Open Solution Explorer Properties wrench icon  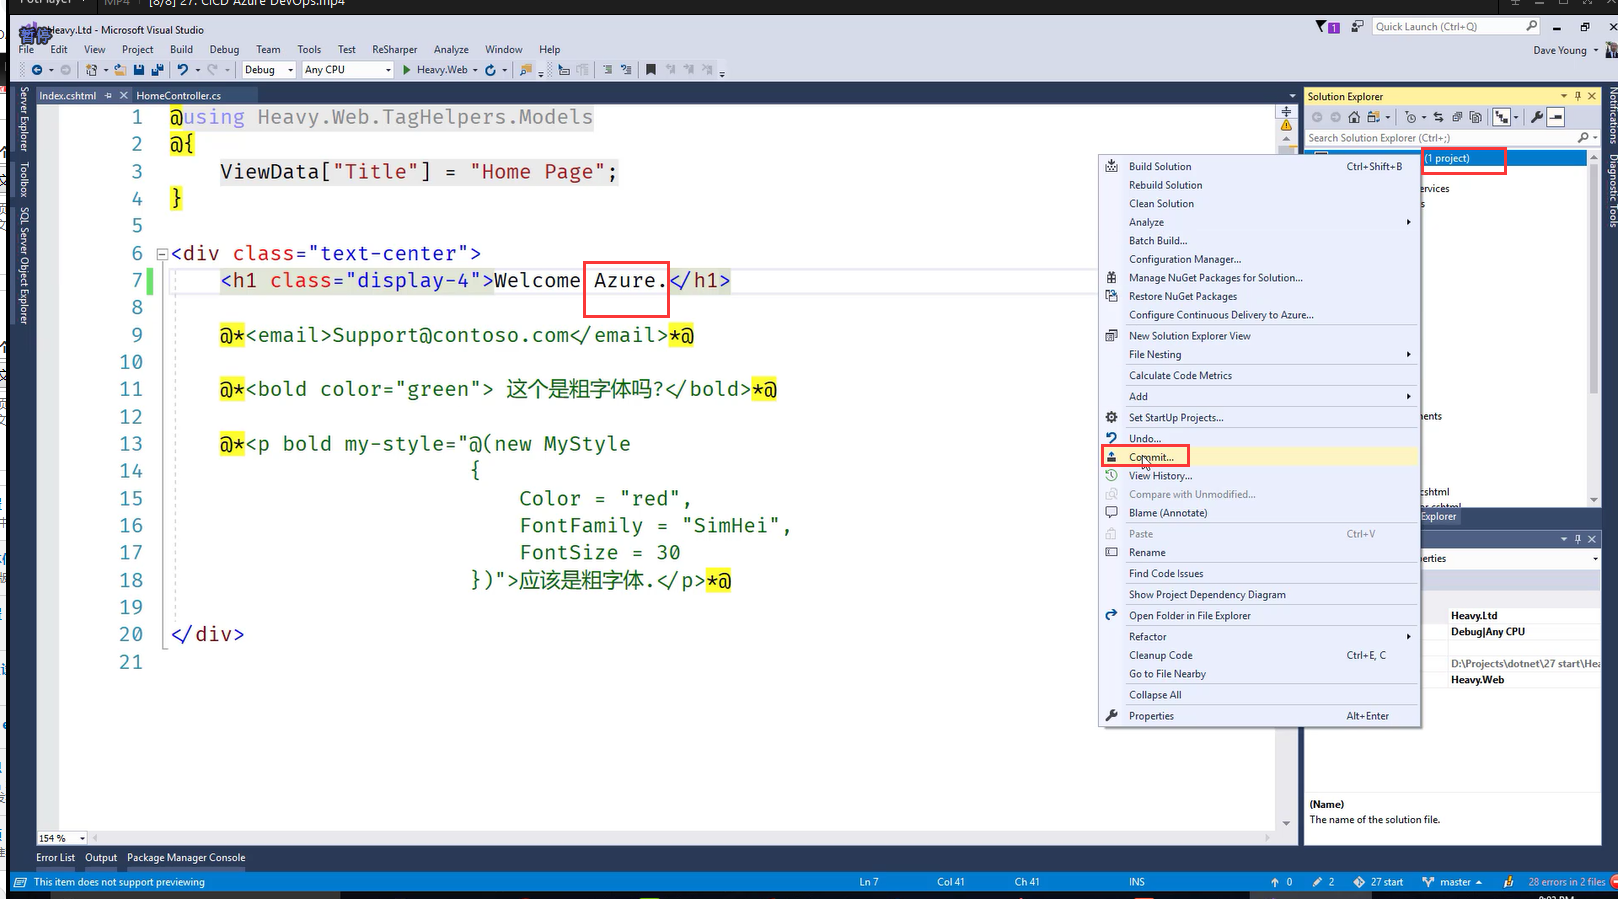tap(1536, 117)
